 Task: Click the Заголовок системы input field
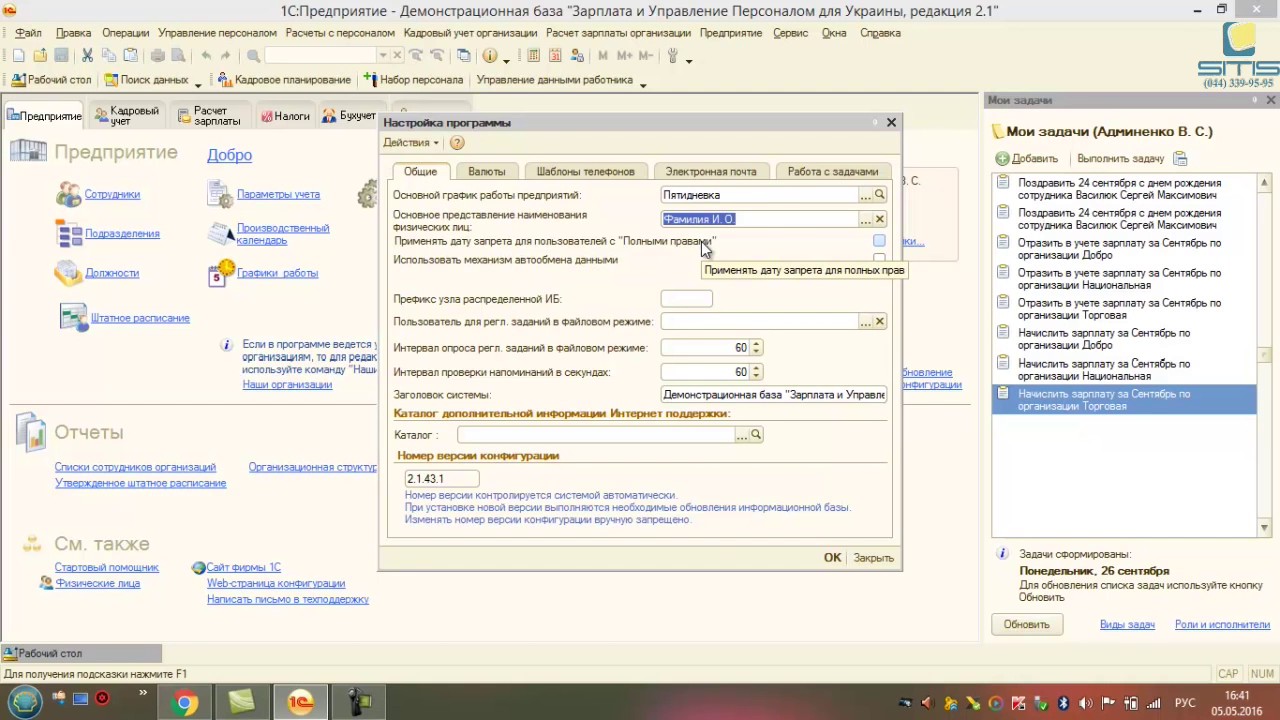774,395
